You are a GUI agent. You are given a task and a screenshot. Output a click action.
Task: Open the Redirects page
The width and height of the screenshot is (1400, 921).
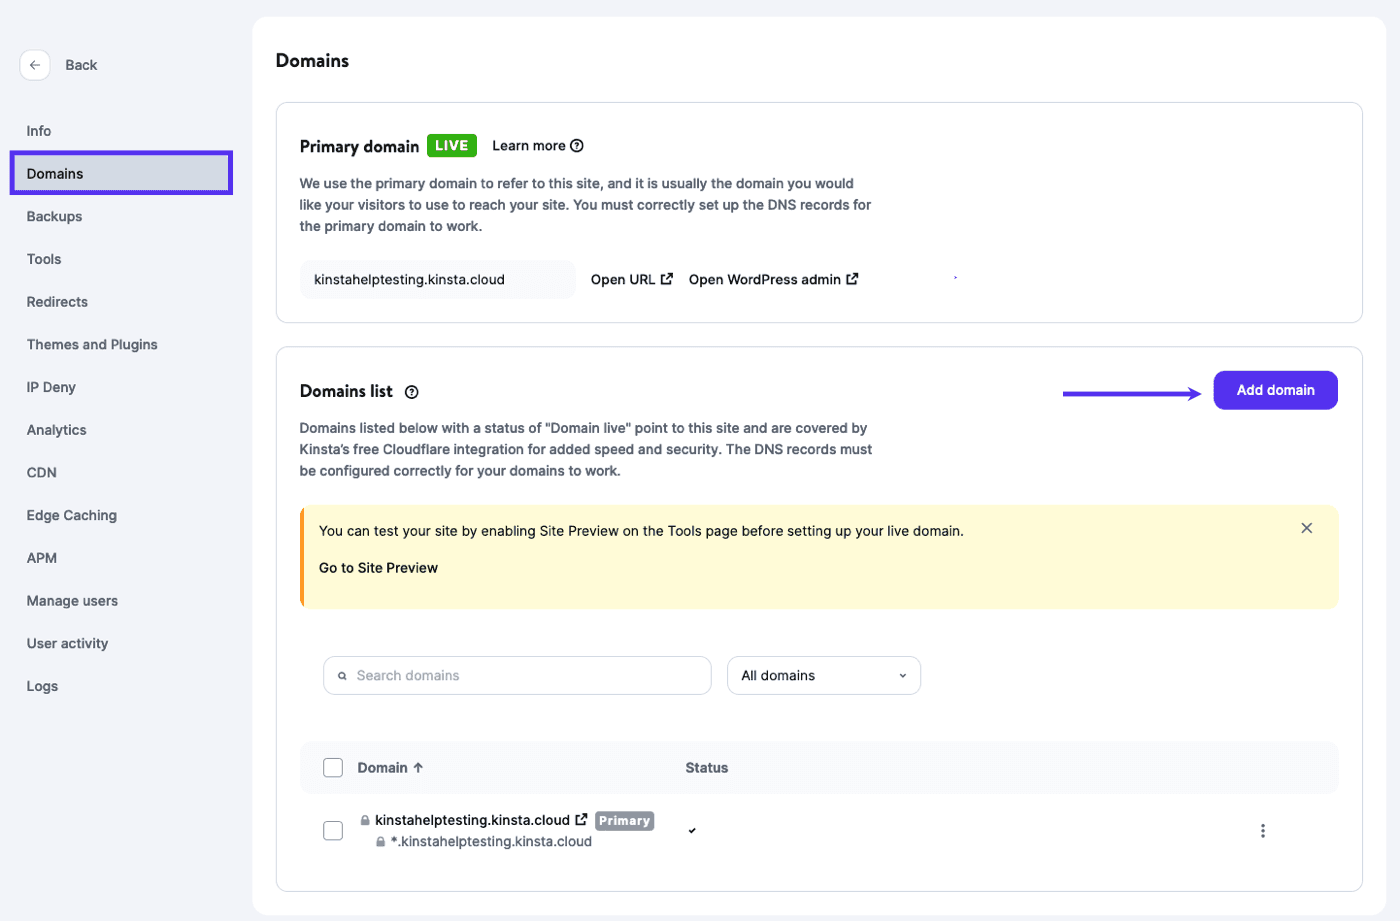pyautogui.click(x=57, y=301)
